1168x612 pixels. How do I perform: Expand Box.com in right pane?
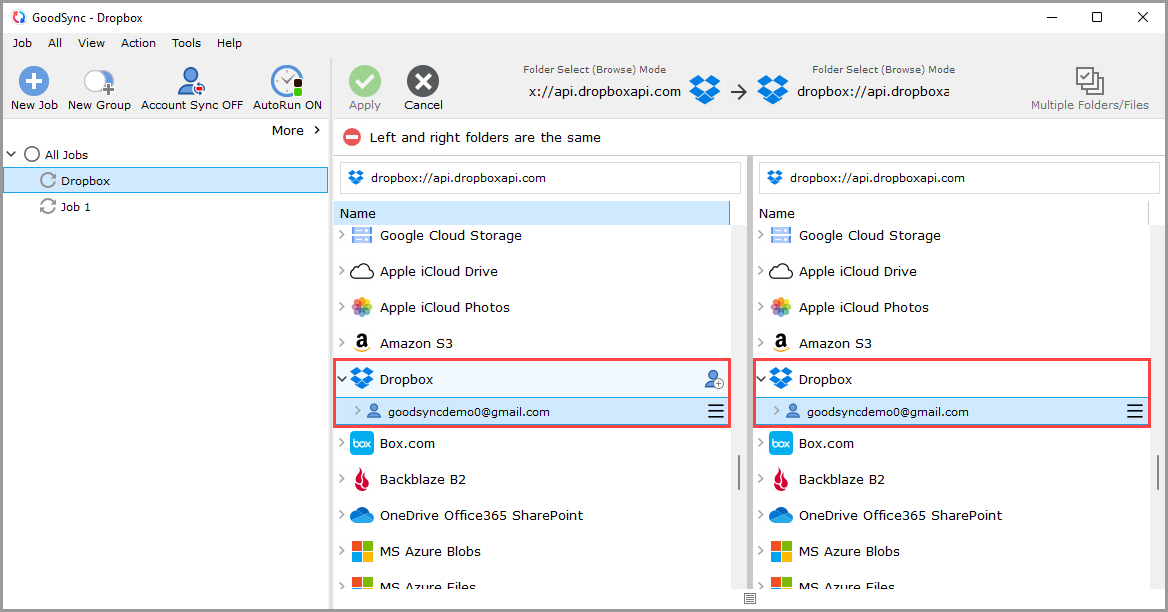(761, 442)
